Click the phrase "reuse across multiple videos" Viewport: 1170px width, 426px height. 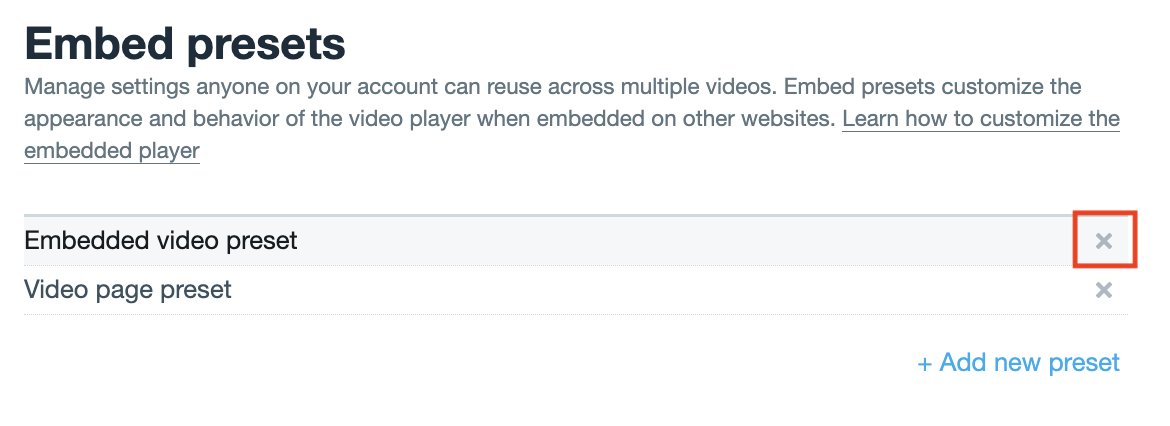[579, 87]
